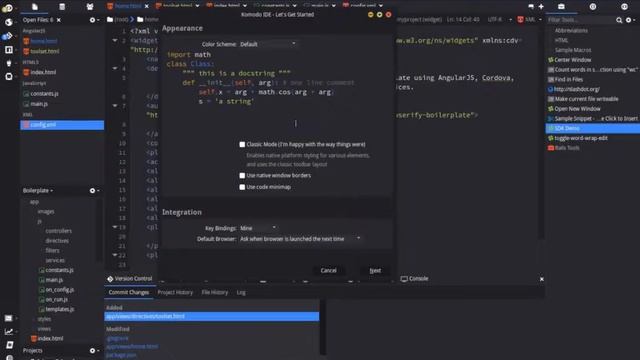
Task: Collapse code fold at line 19
Action: [115, 227]
